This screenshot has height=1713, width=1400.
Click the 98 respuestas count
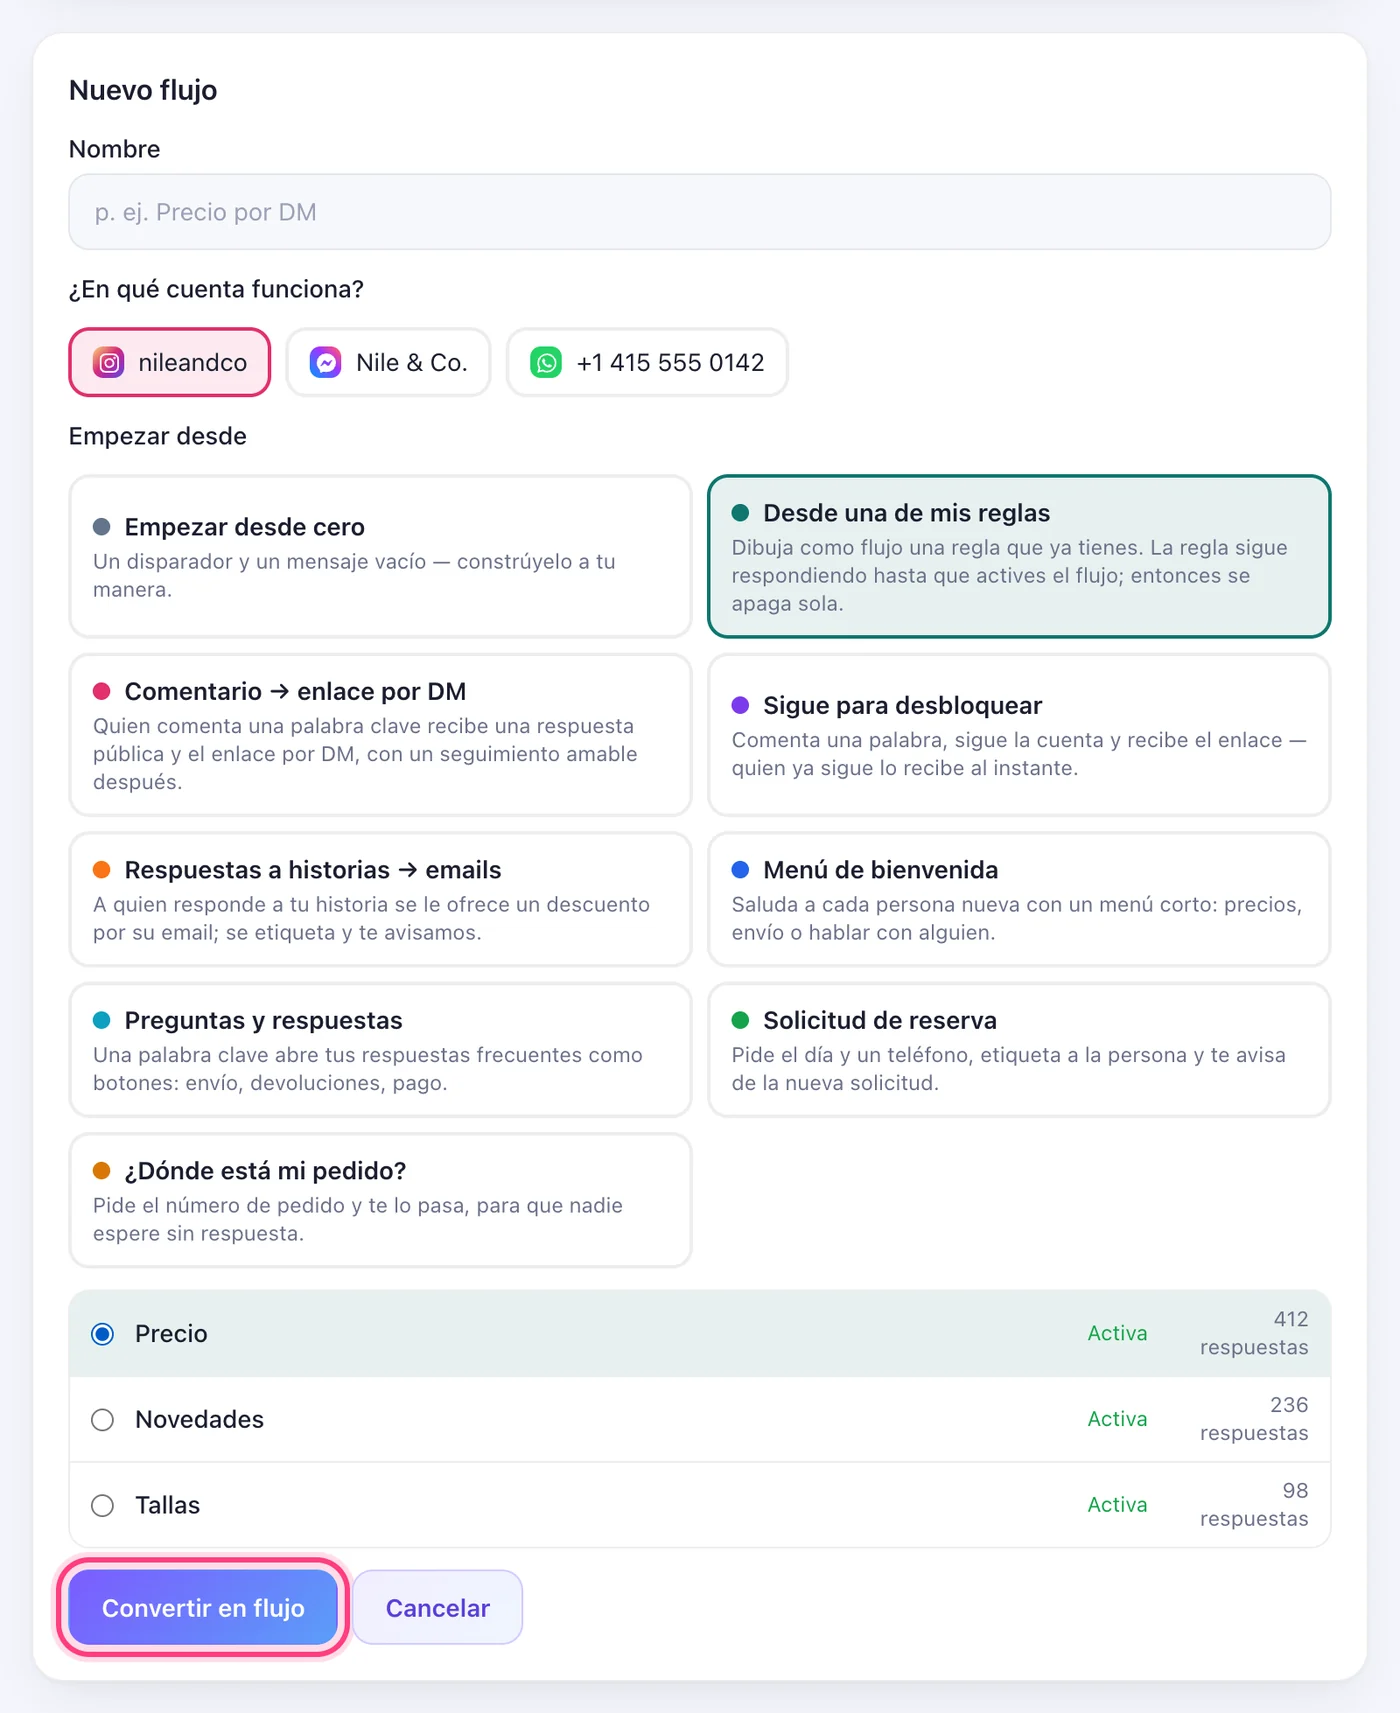1254,1505
